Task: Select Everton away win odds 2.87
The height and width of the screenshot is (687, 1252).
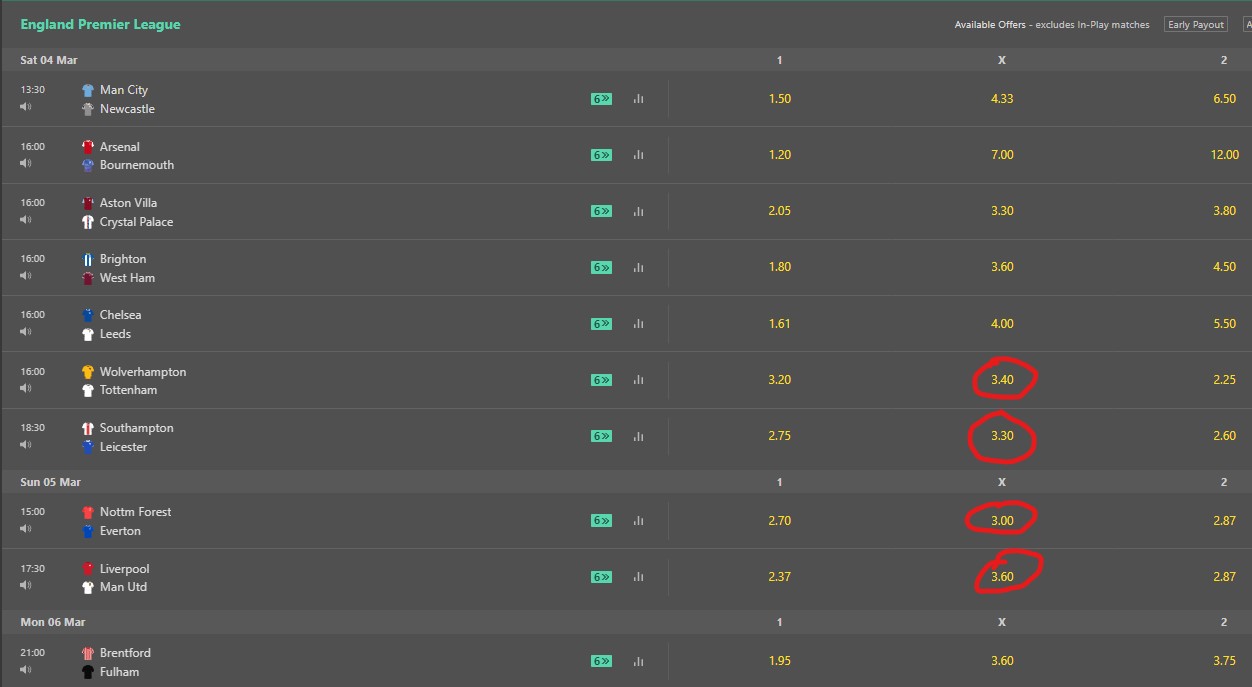Action: pos(1224,520)
